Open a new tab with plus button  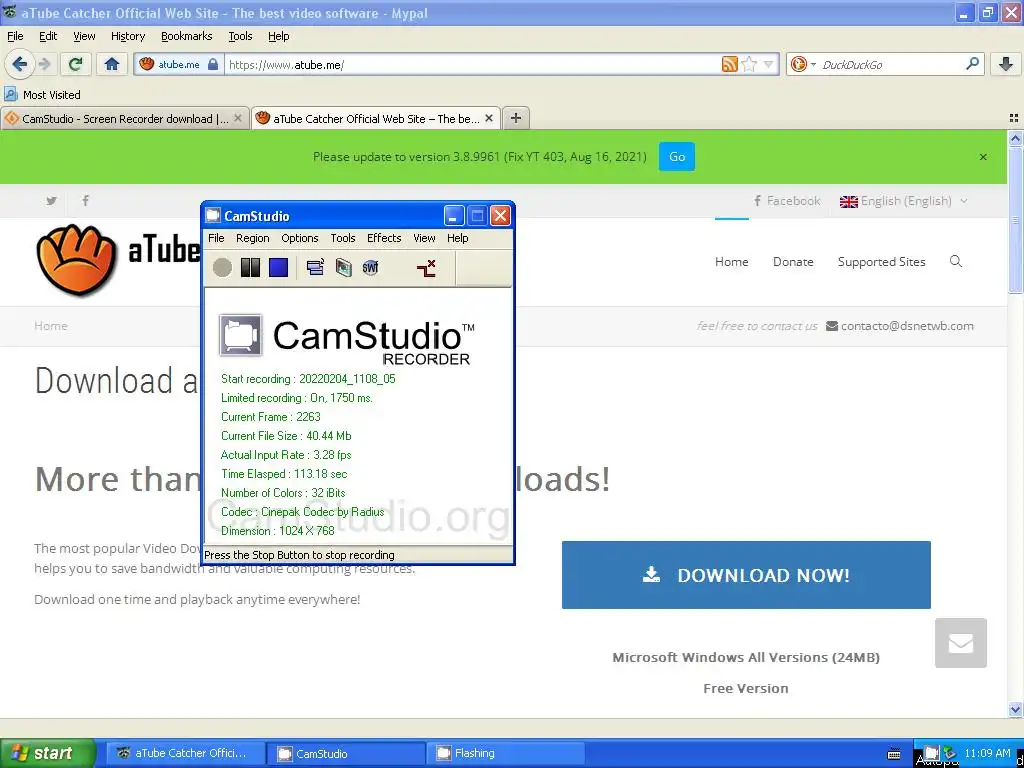tap(516, 118)
